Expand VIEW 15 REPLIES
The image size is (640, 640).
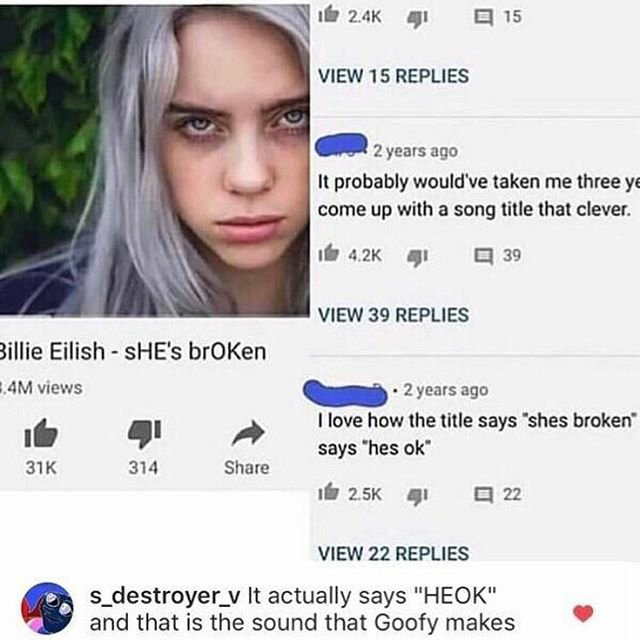pyautogui.click(x=393, y=76)
